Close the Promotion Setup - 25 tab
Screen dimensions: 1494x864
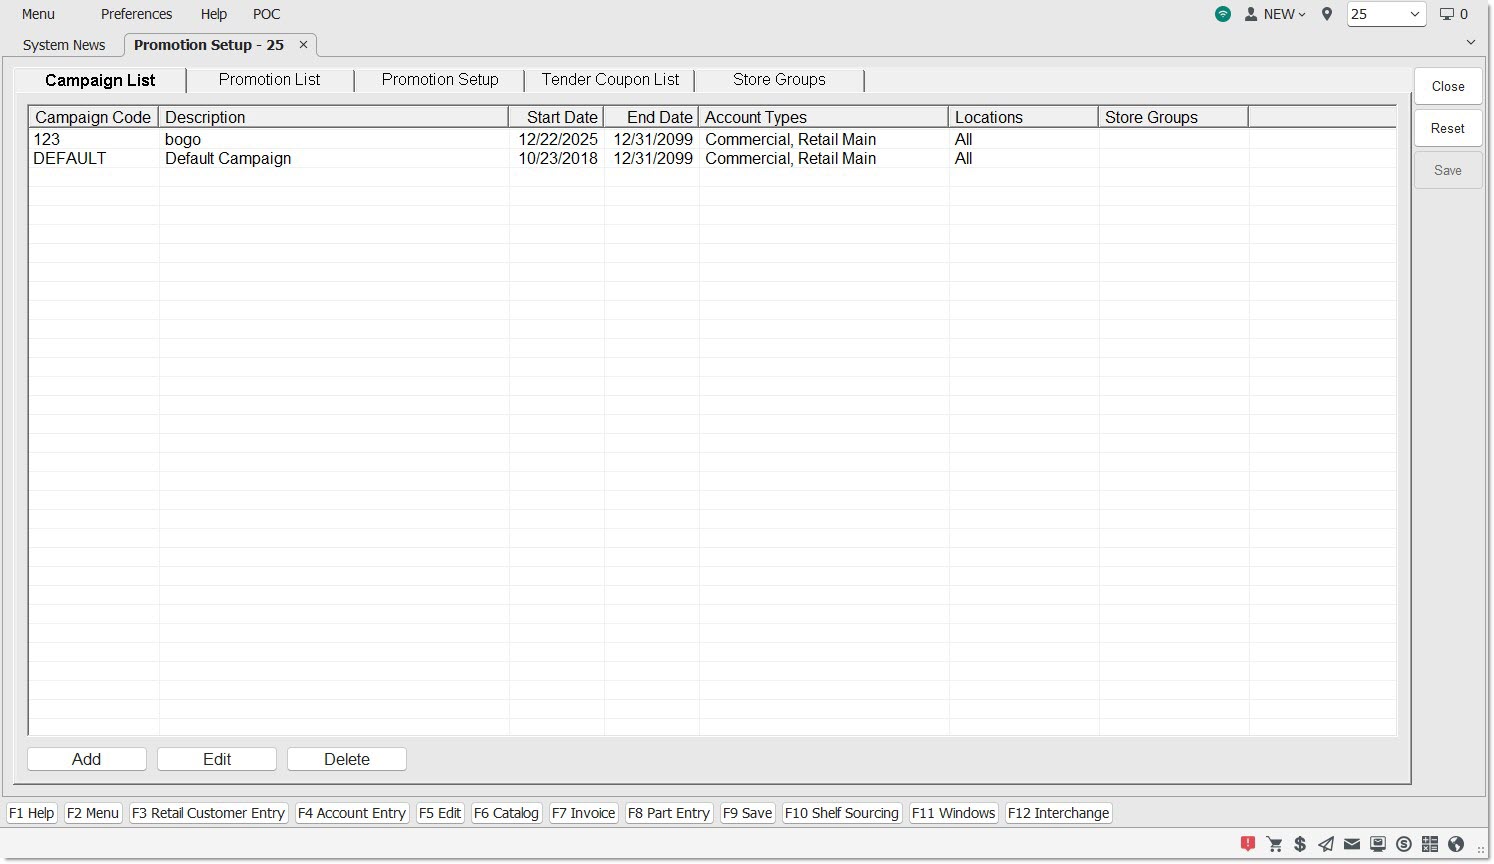pos(303,45)
